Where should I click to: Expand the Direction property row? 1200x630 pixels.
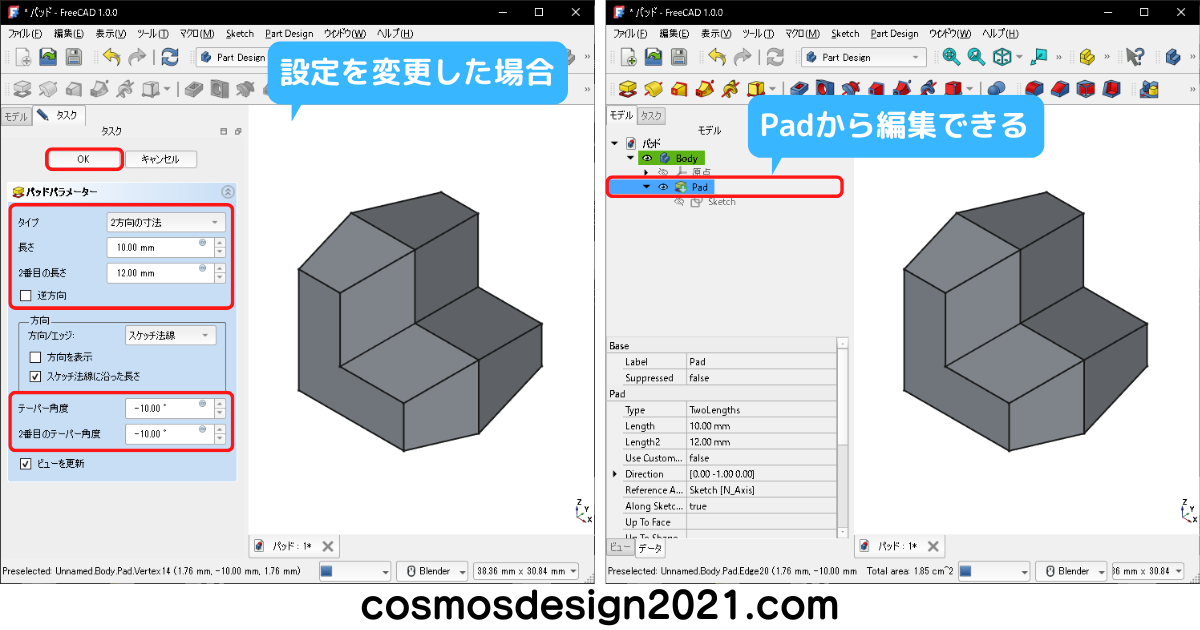tap(615, 474)
